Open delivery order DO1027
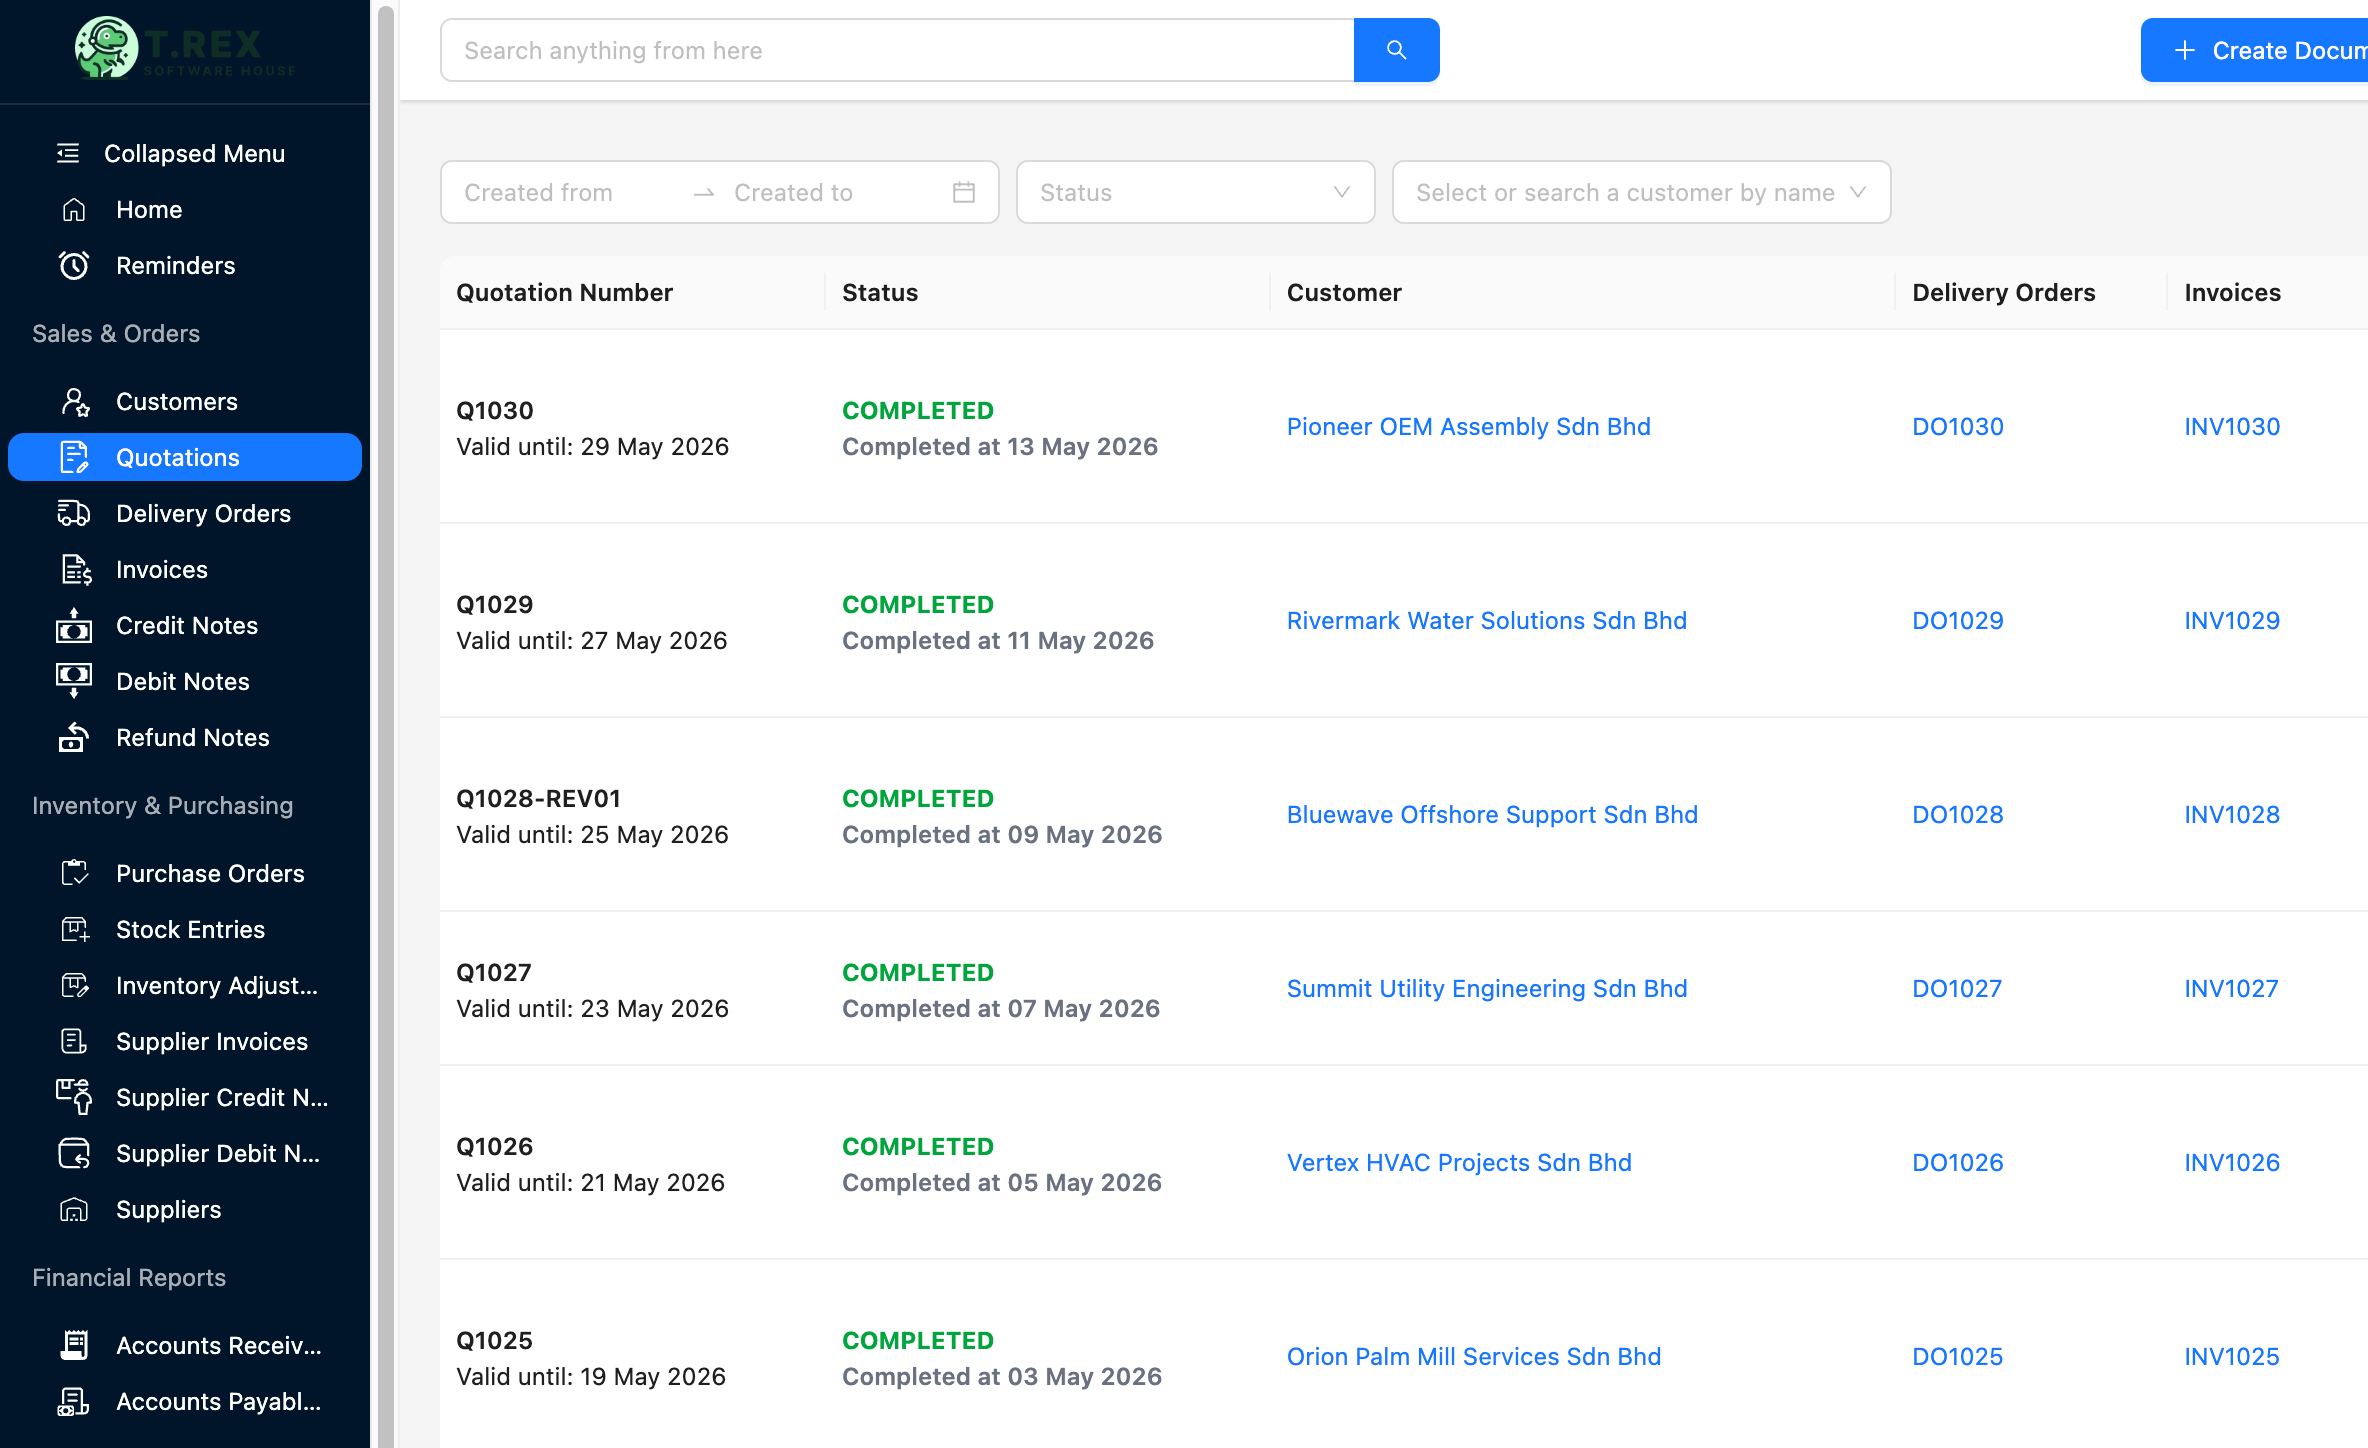The image size is (2368, 1448). (x=1957, y=988)
